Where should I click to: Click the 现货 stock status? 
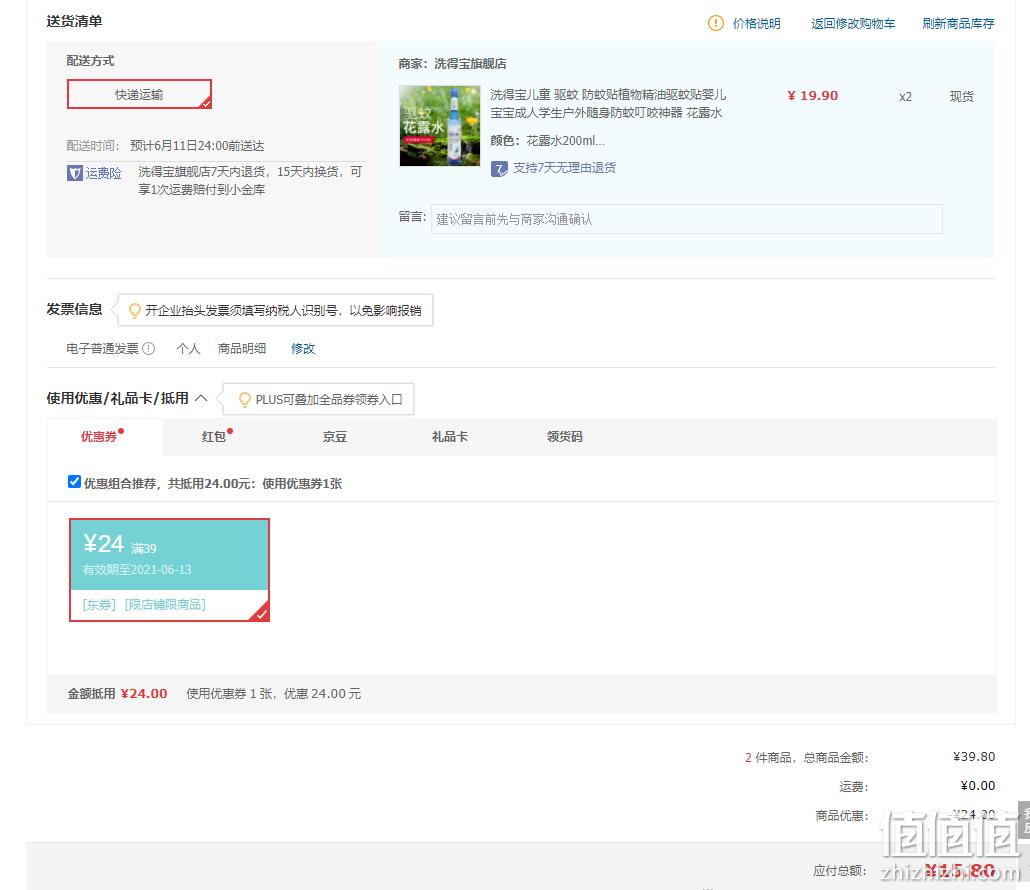961,97
